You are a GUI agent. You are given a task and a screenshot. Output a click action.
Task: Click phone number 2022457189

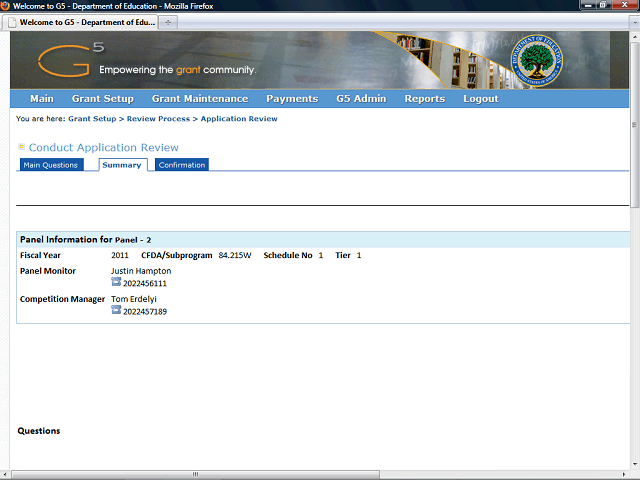tap(145, 311)
